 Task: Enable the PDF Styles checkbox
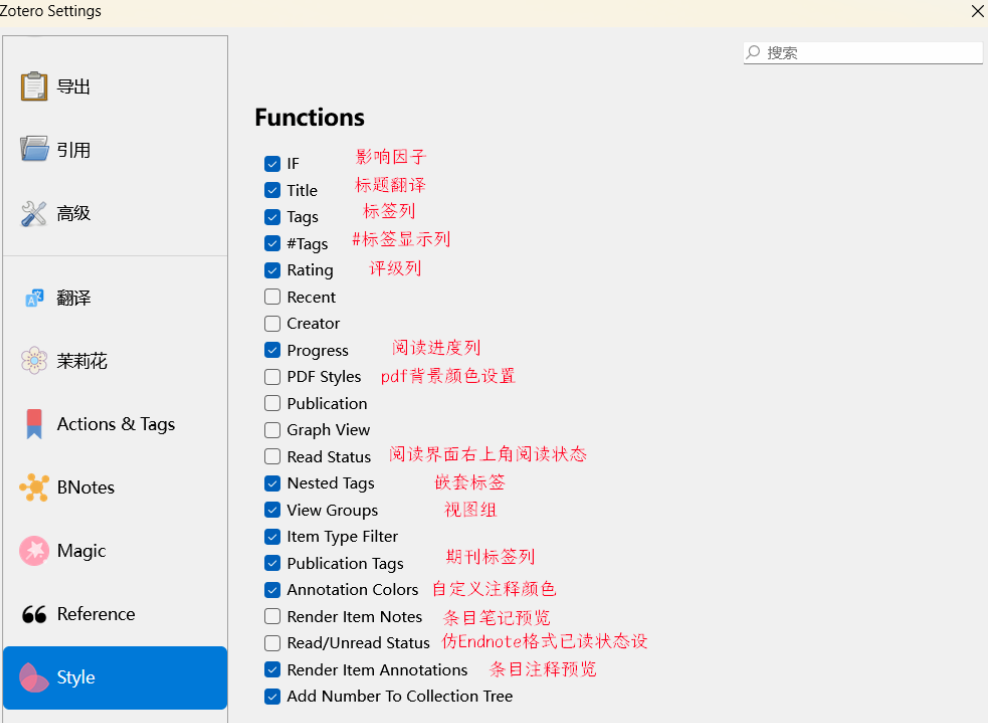coord(272,377)
